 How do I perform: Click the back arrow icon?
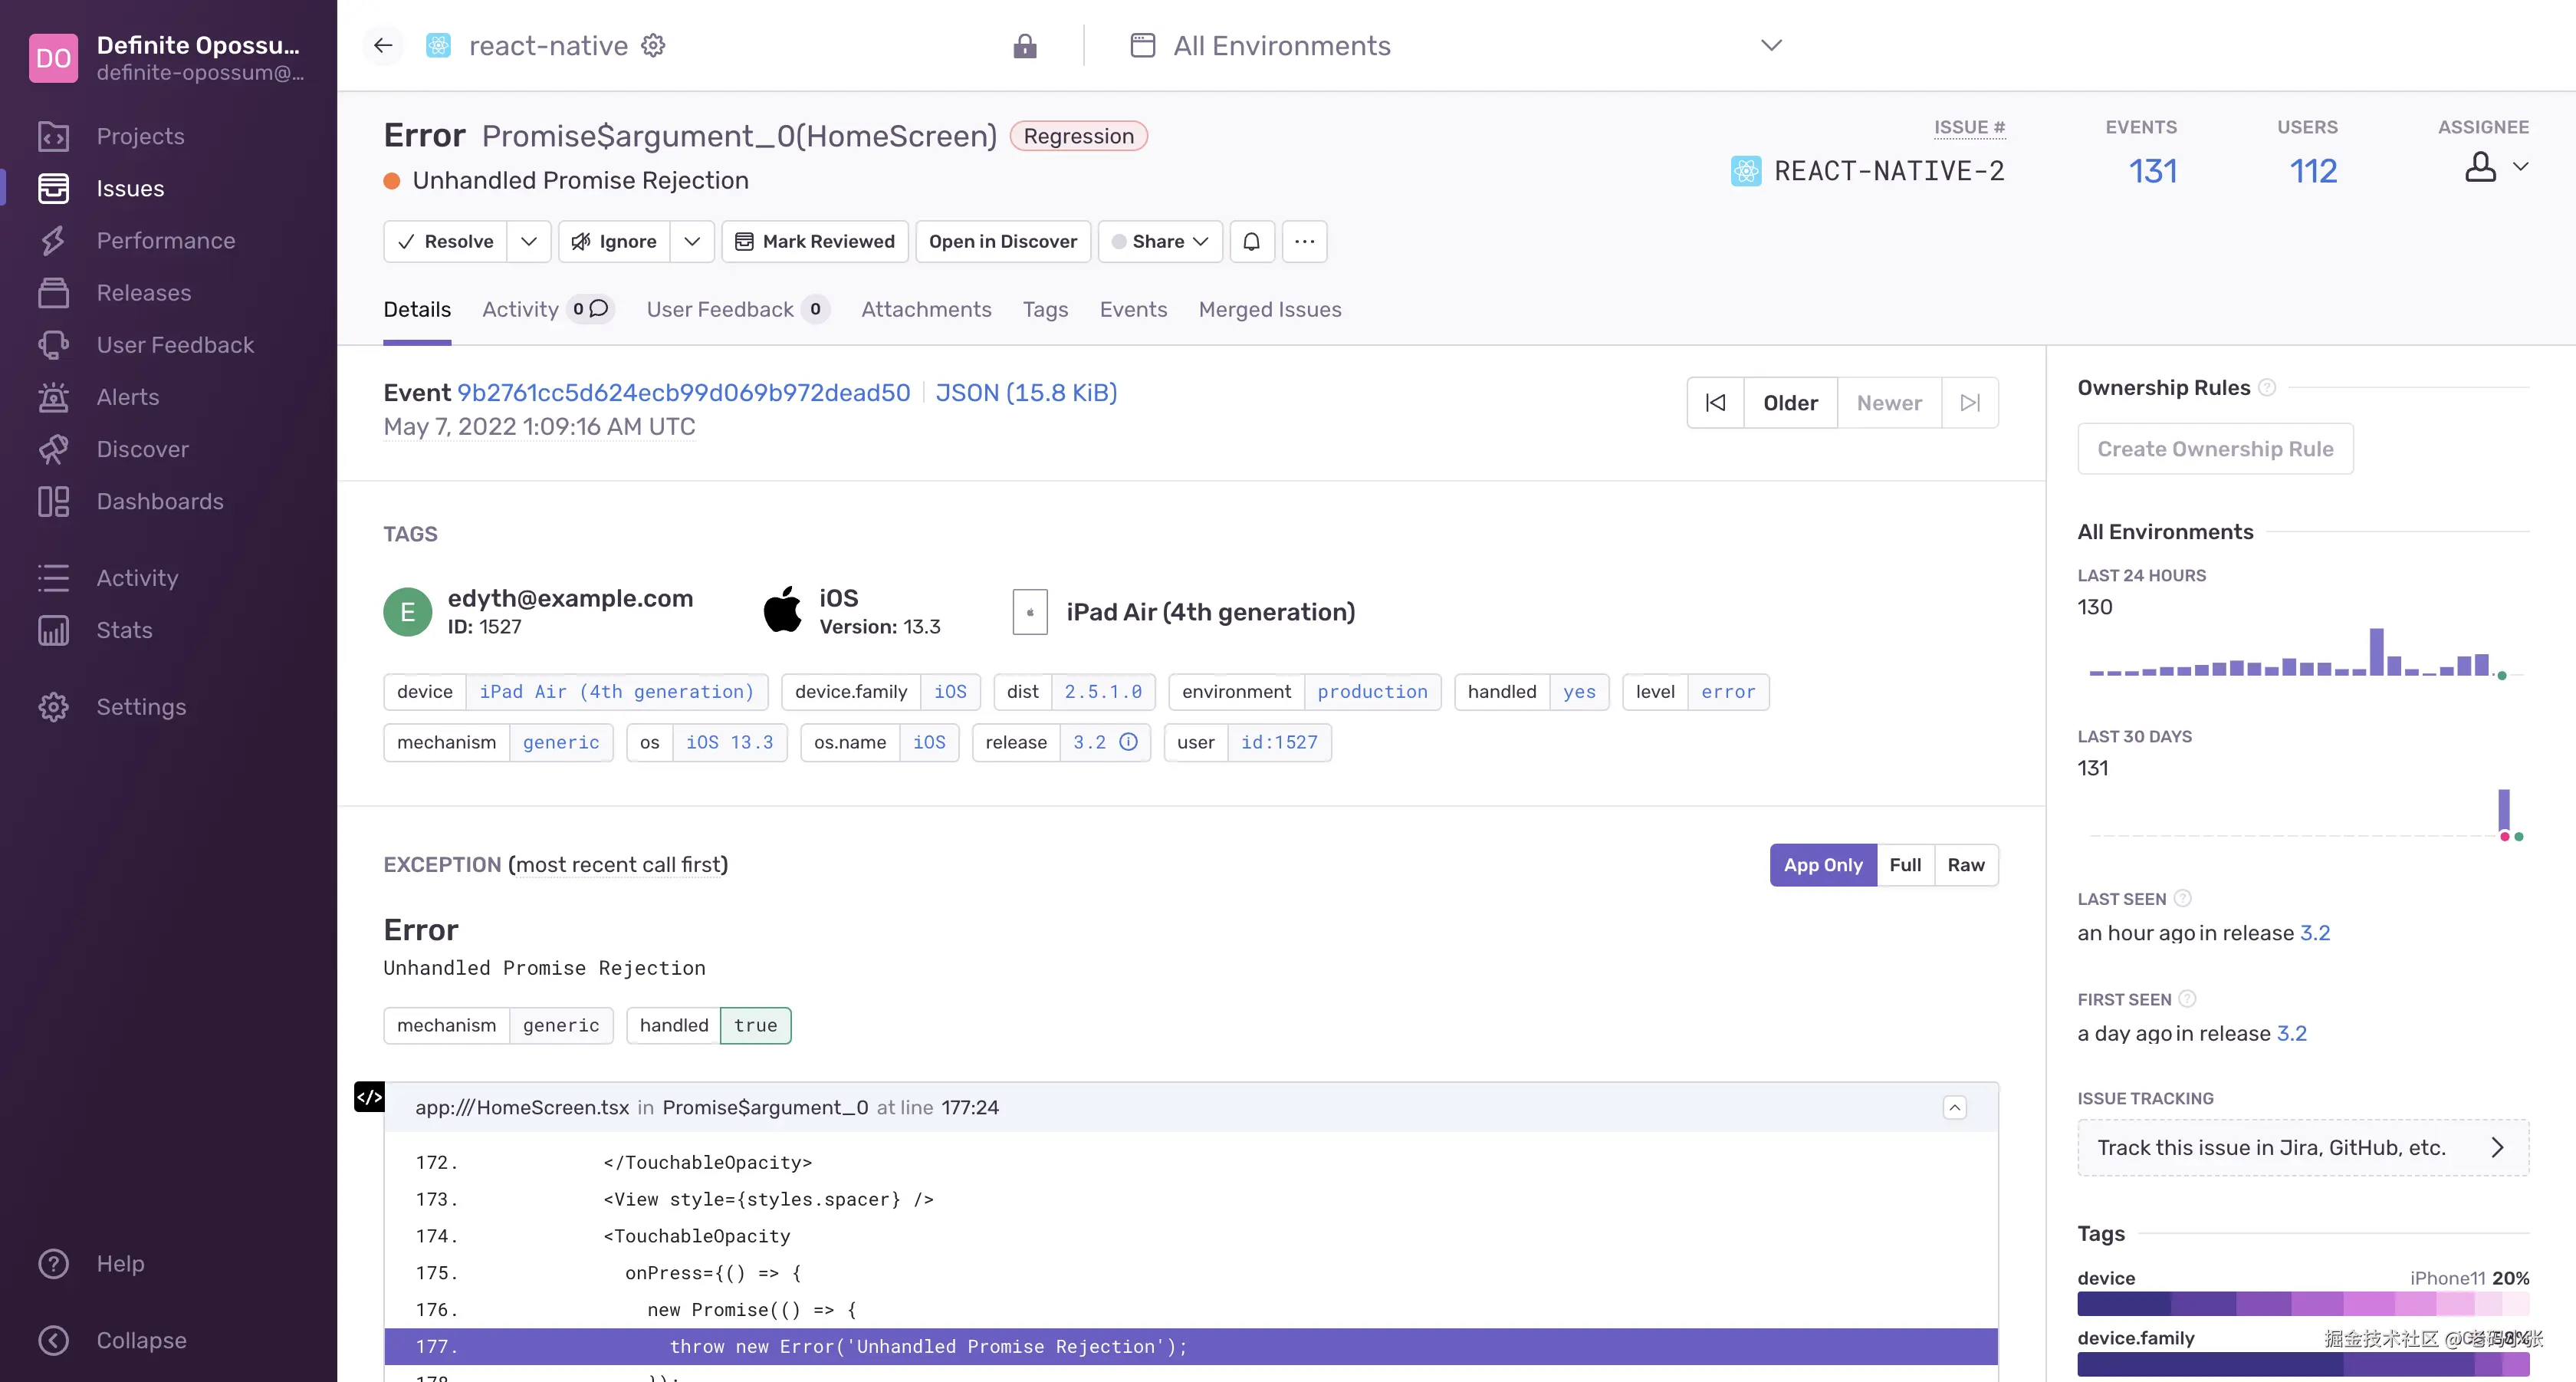point(383,46)
